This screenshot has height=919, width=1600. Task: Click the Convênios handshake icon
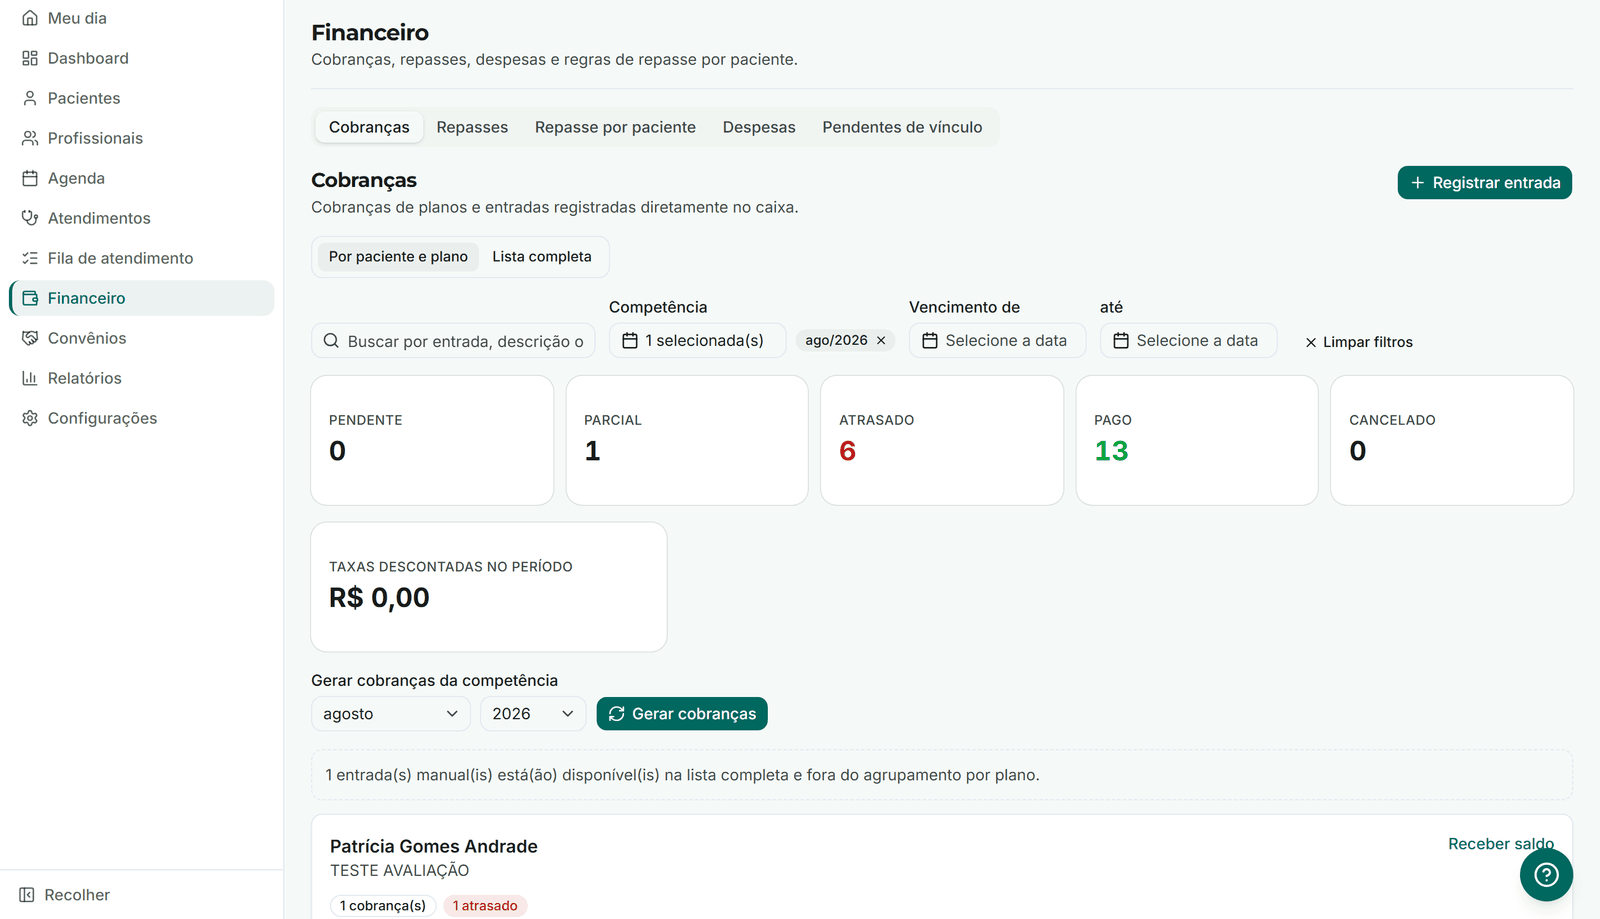click(30, 338)
